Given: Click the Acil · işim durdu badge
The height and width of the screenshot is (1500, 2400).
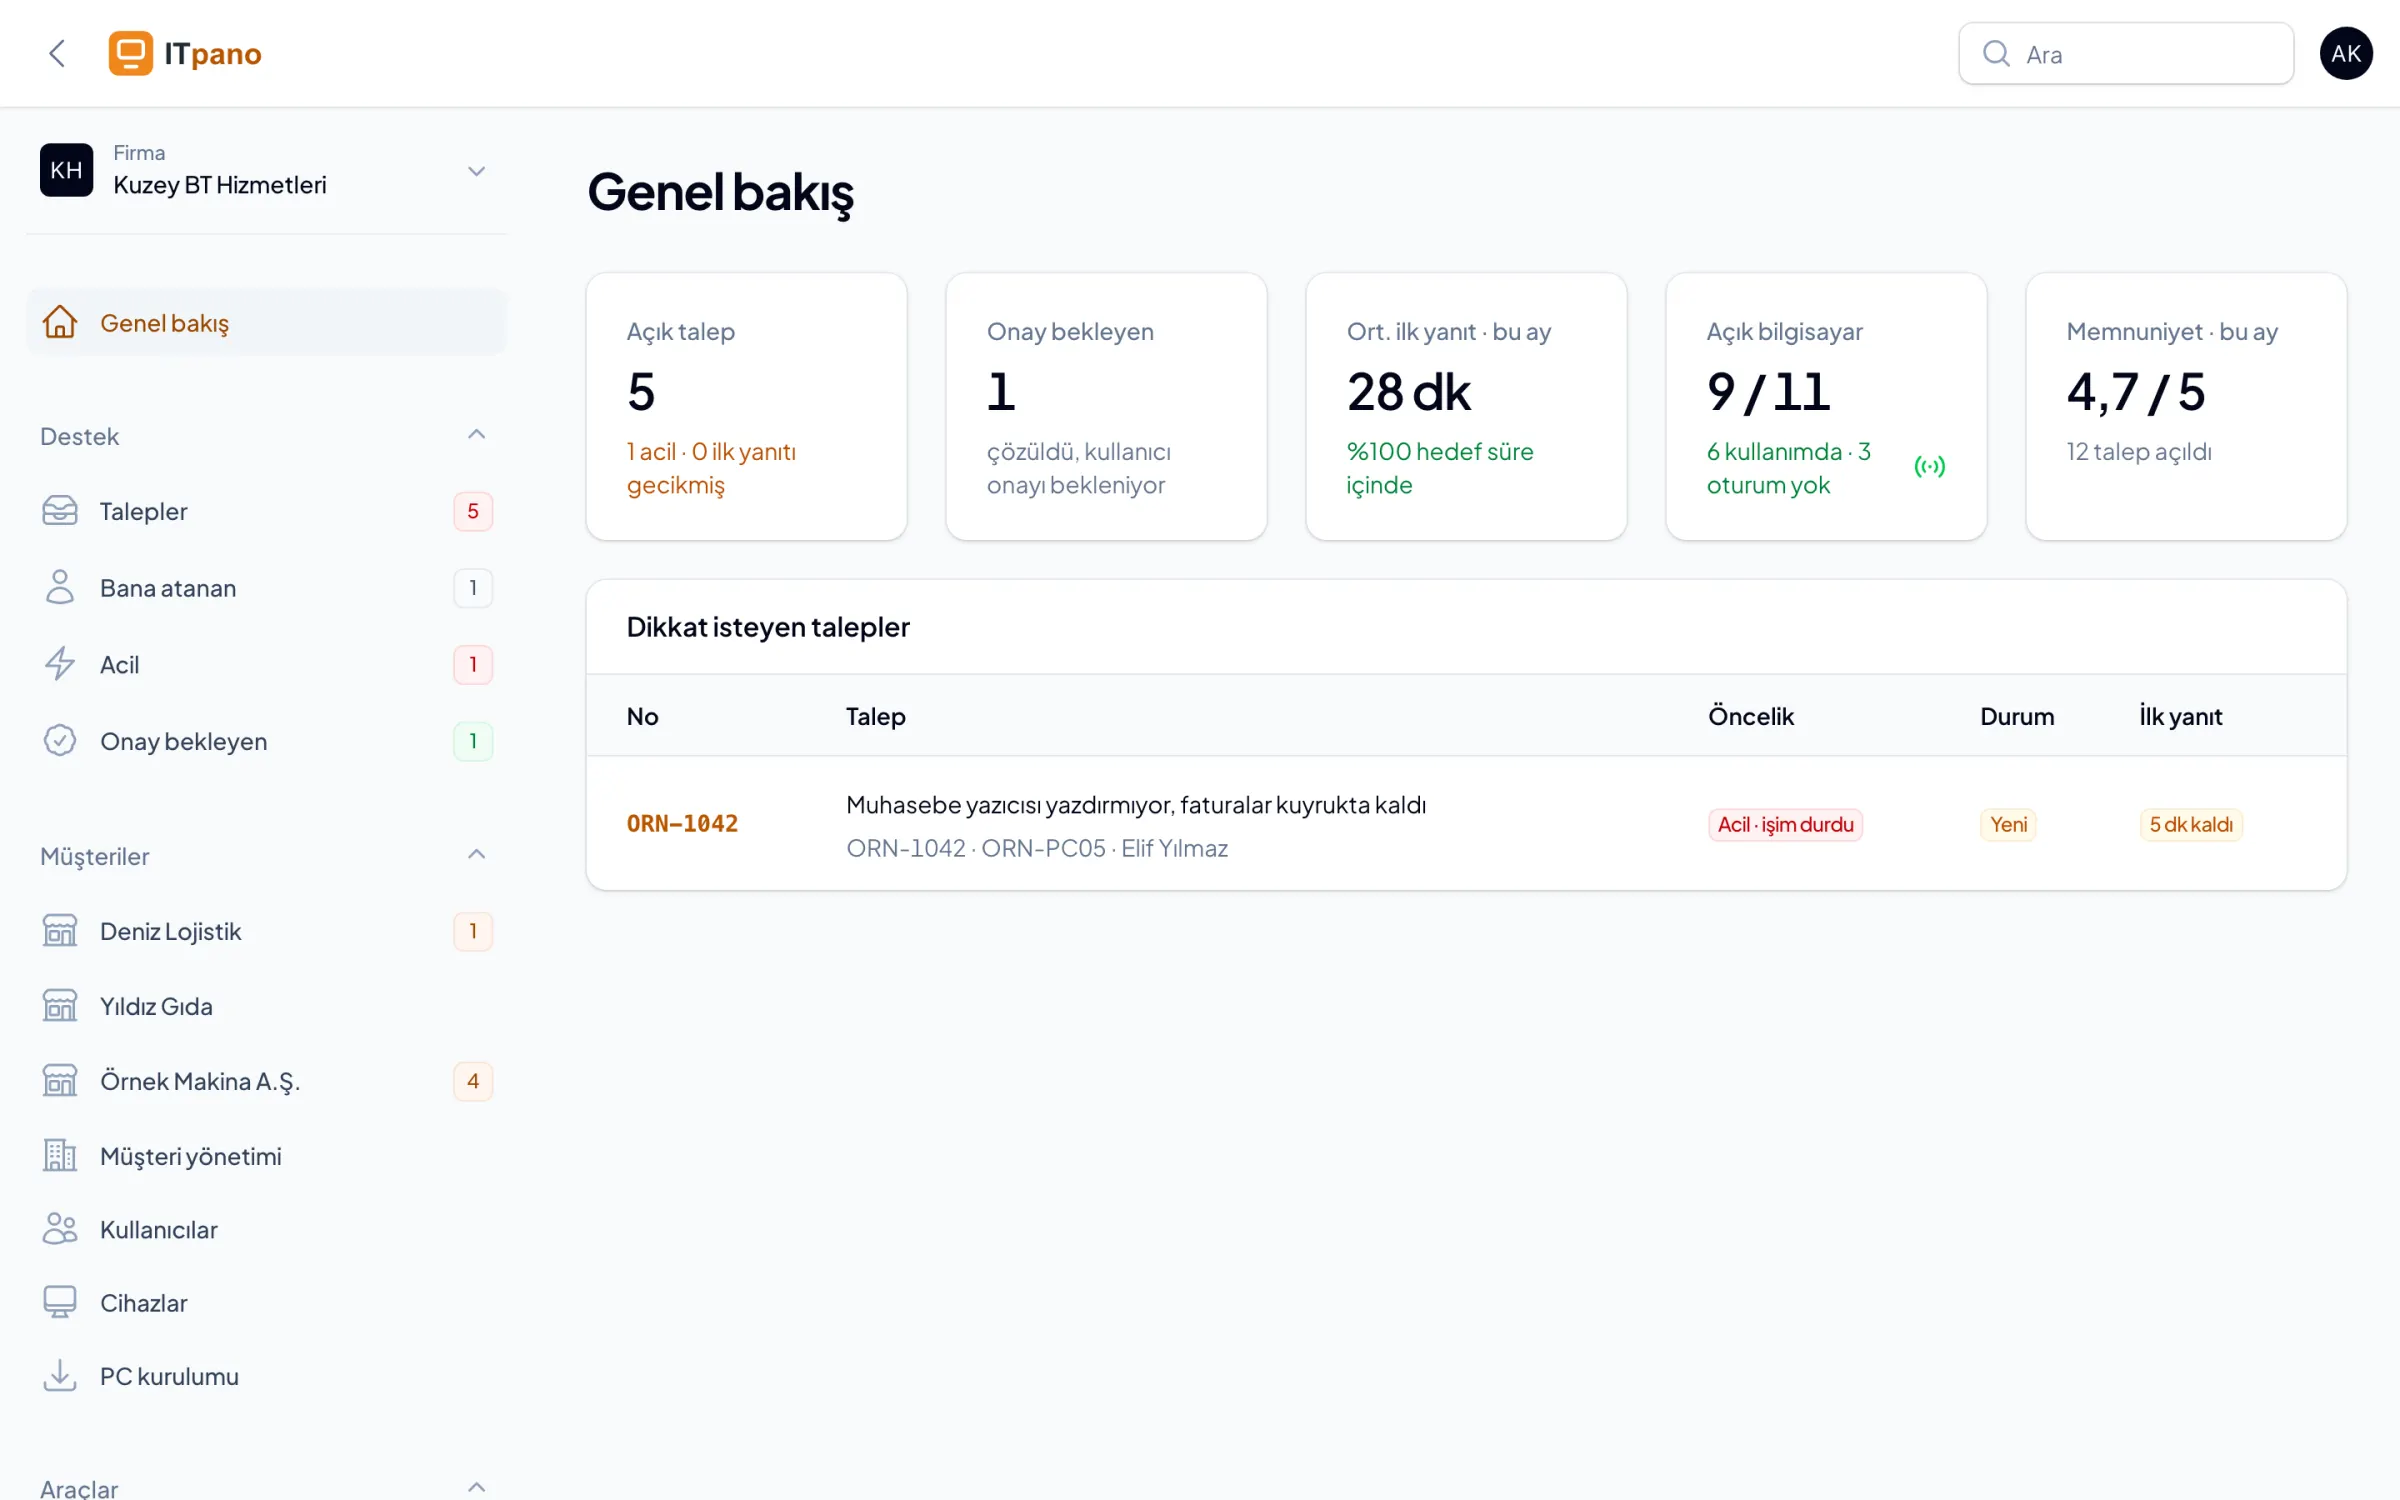Looking at the screenshot, I should click(x=1786, y=825).
